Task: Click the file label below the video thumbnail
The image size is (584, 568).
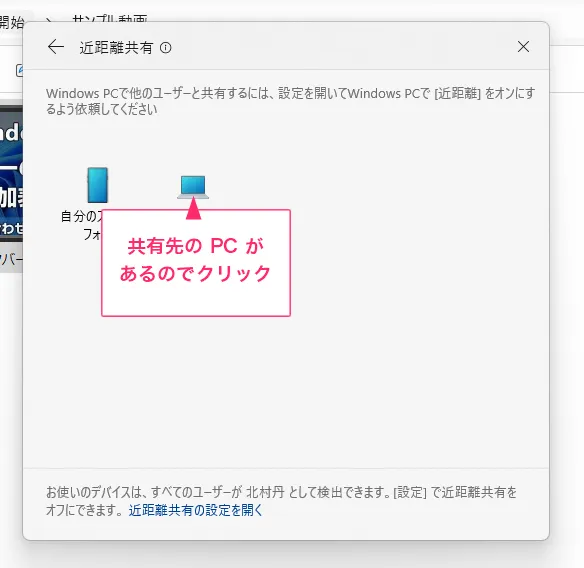Action: click(x=11, y=259)
